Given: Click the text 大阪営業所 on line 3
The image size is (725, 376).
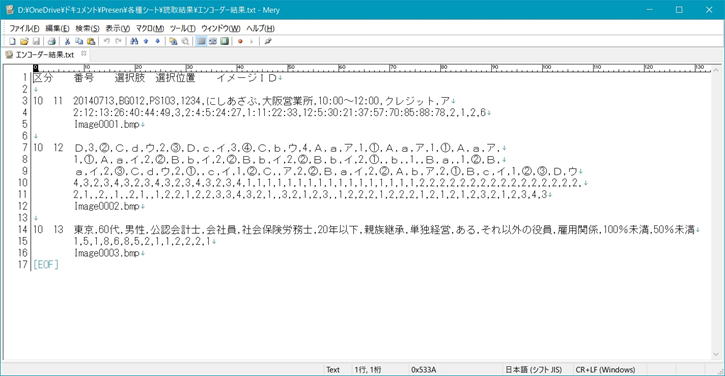Looking at the screenshot, I should [x=288, y=101].
